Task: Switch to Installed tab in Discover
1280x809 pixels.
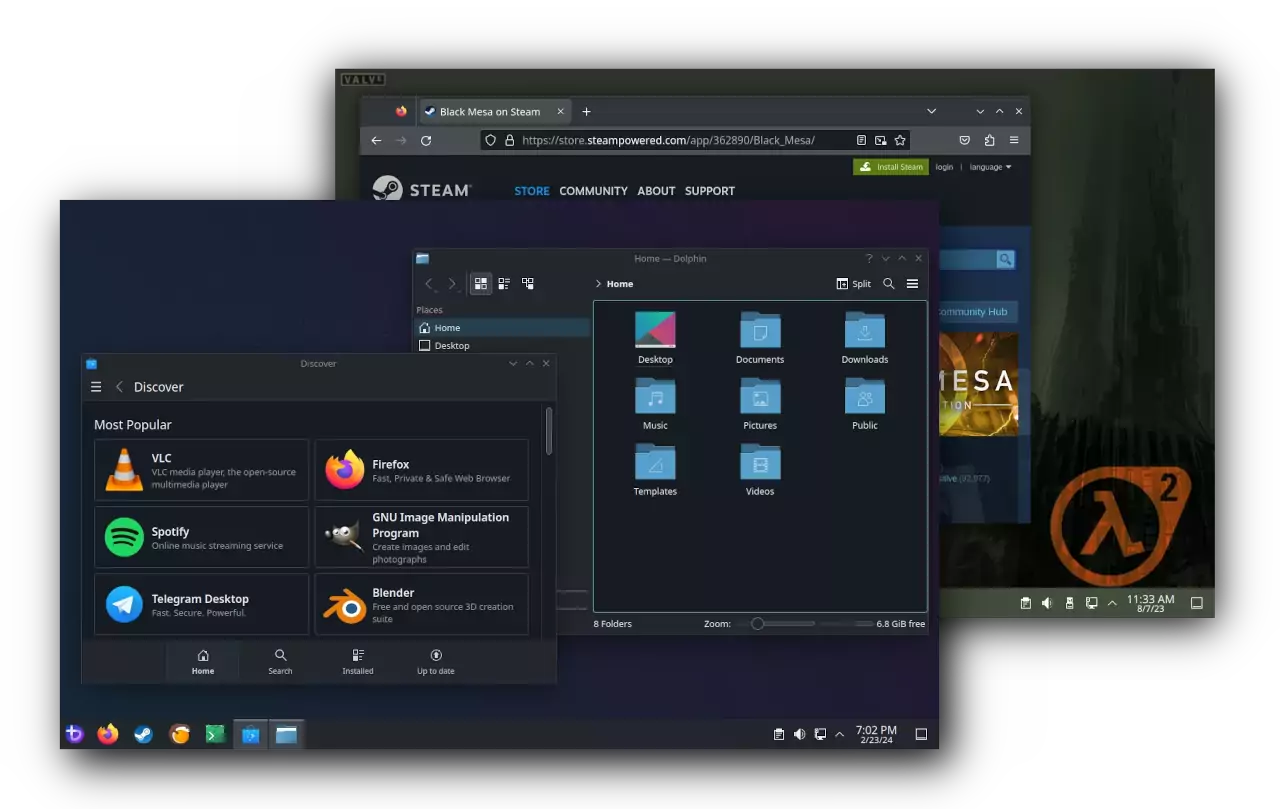Action: coord(358,661)
